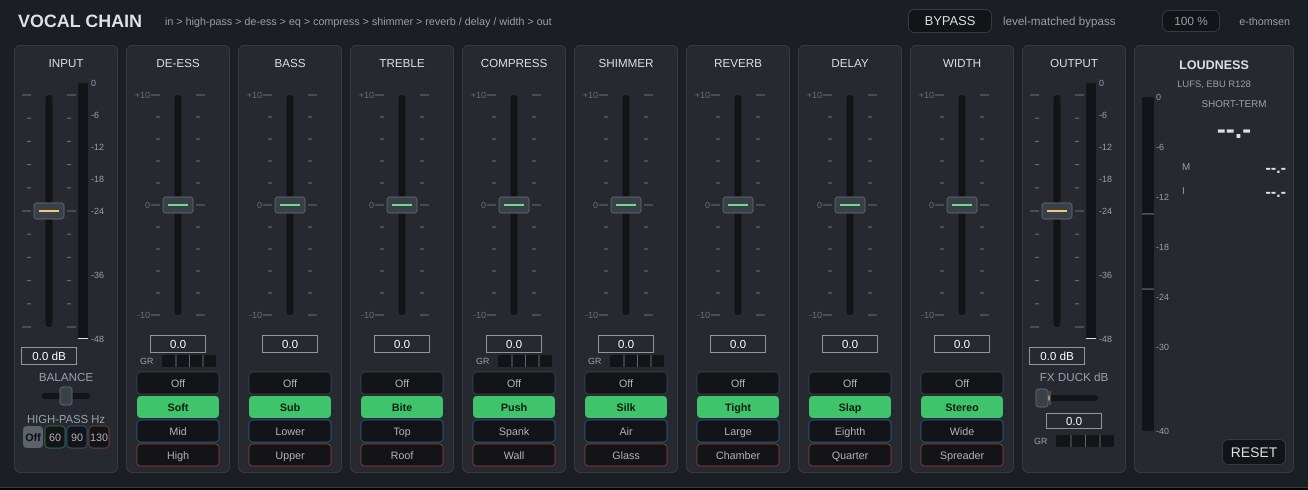Click the WIDTH 0.0 value field

[962, 344]
